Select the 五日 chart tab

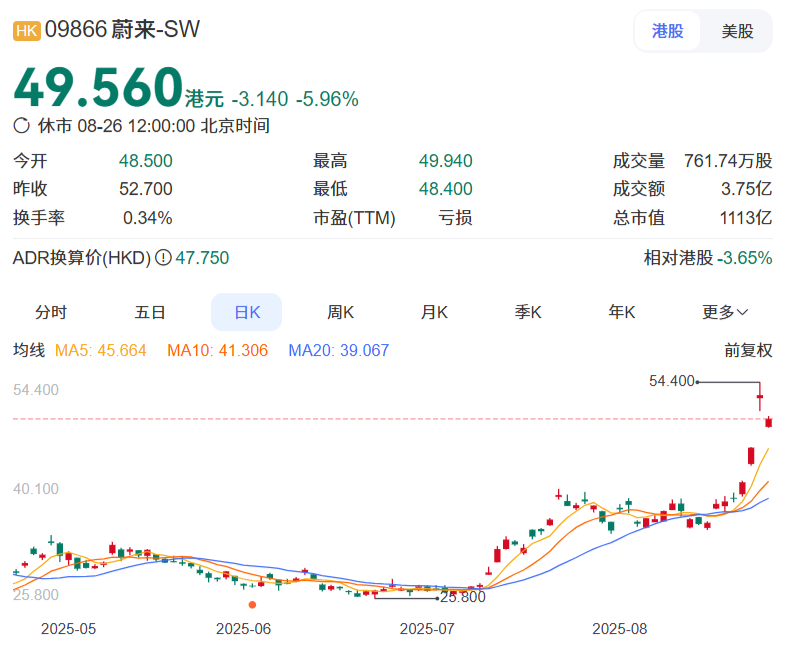(150, 312)
